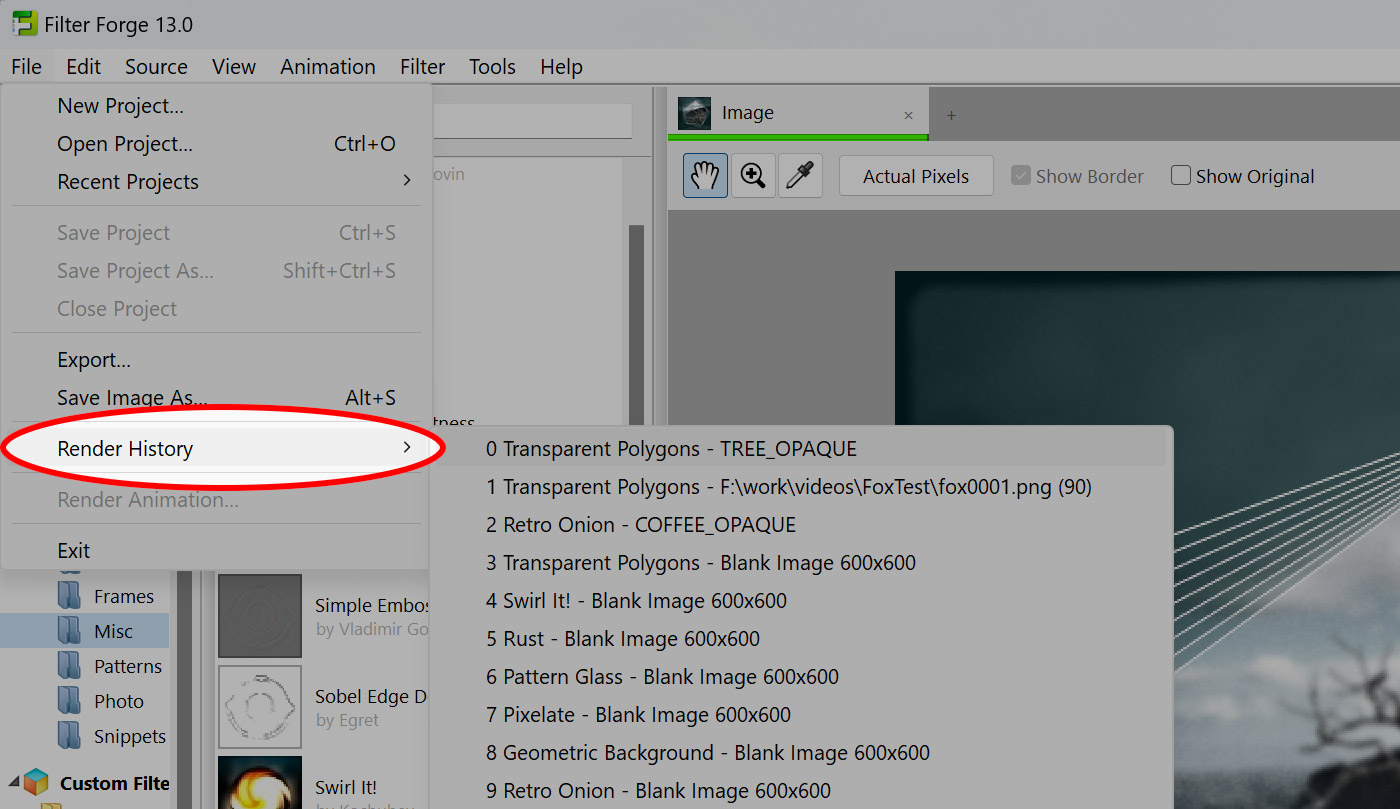Choose Open Project menu entry
The width and height of the screenshot is (1400, 809).
pyautogui.click(x=216, y=144)
